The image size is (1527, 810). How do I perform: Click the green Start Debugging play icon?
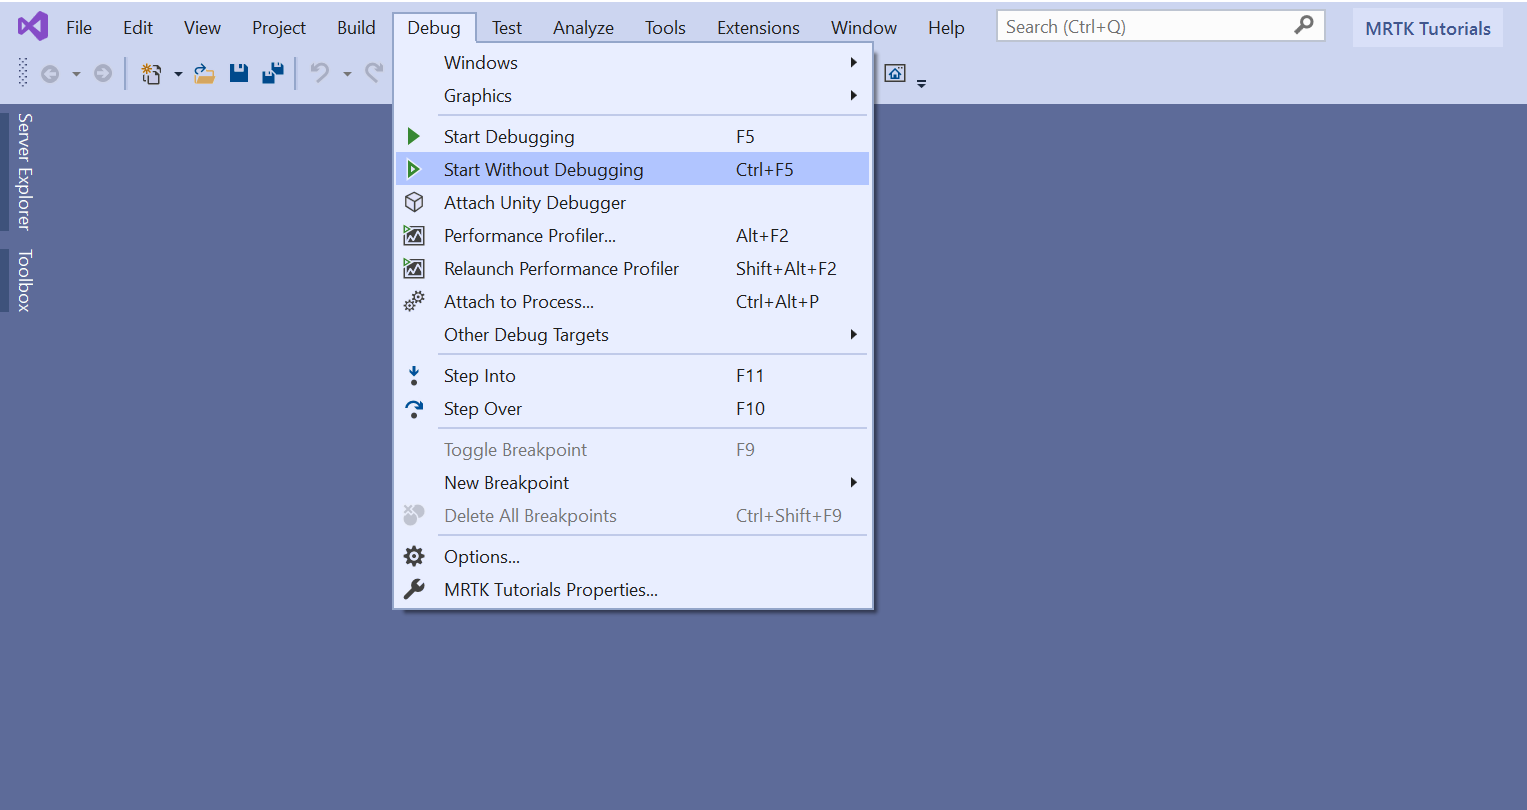[x=414, y=136]
